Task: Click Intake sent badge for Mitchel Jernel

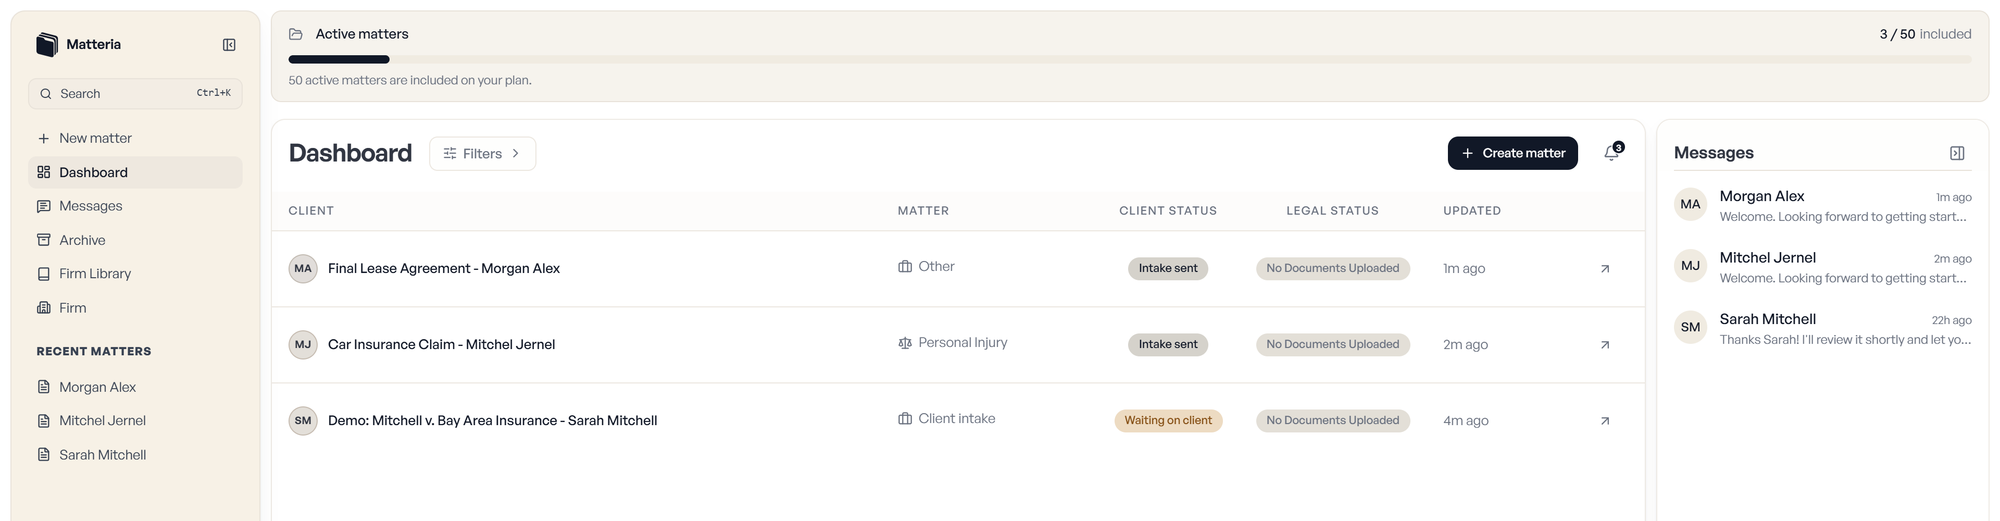Action: tap(1168, 345)
